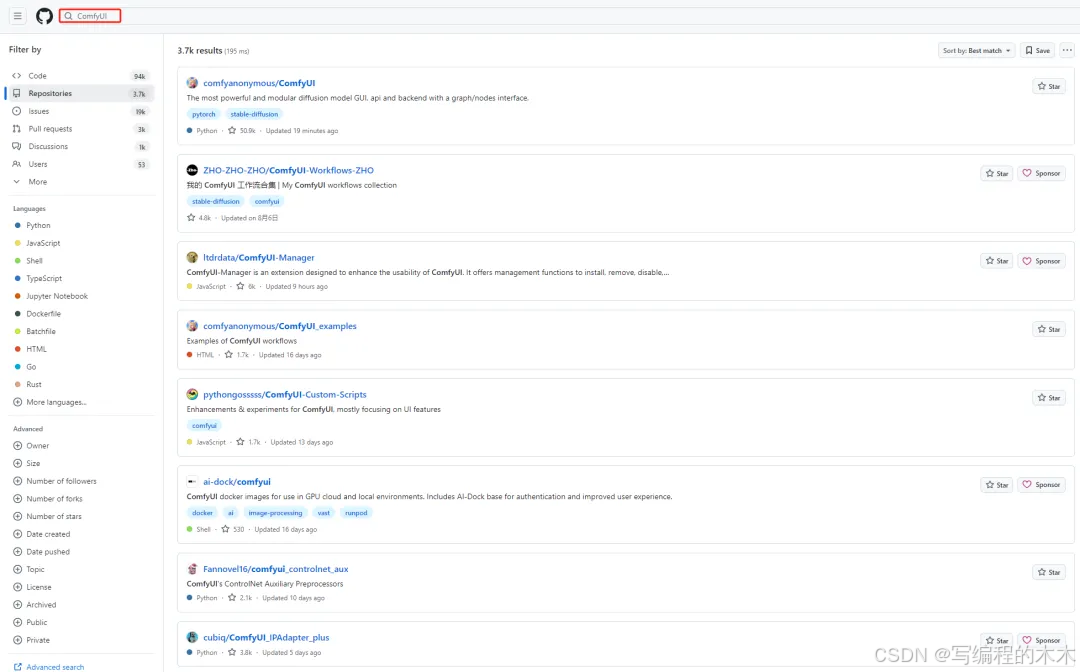Image resolution: width=1080 pixels, height=672 pixels.
Task: Filter results by Discussions
Action: pyautogui.click(x=79, y=147)
